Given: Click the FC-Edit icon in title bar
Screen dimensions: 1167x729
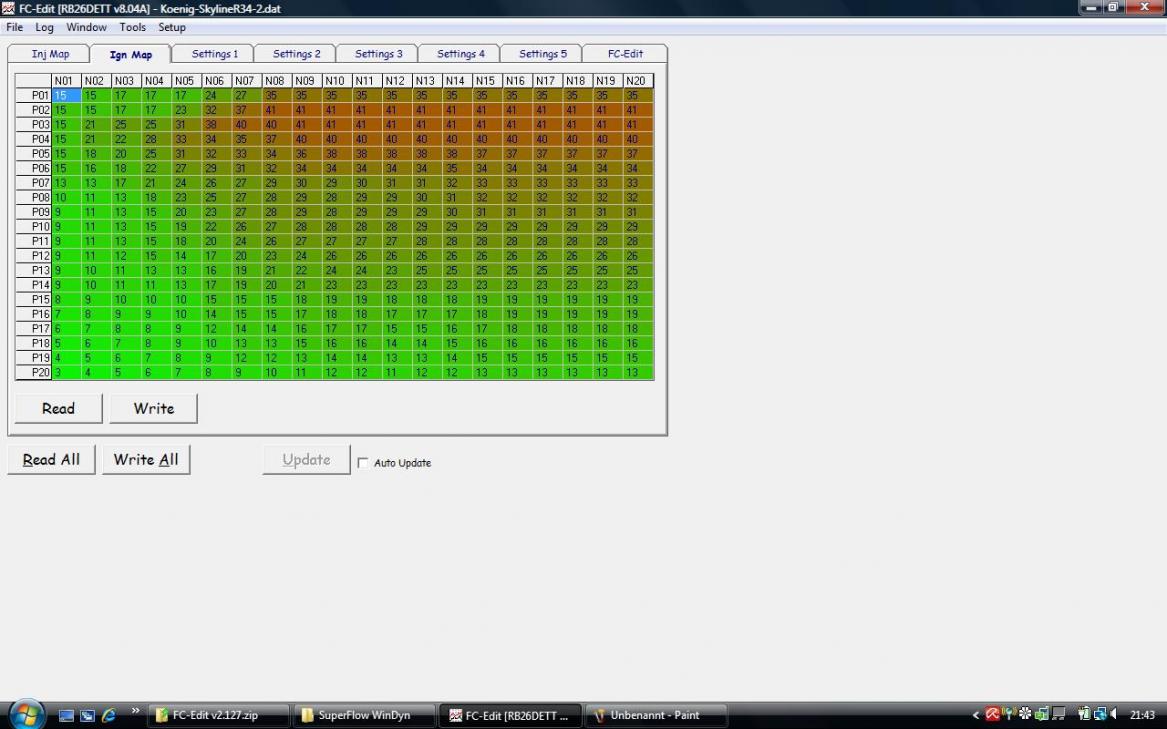Looking at the screenshot, I should (9, 8).
